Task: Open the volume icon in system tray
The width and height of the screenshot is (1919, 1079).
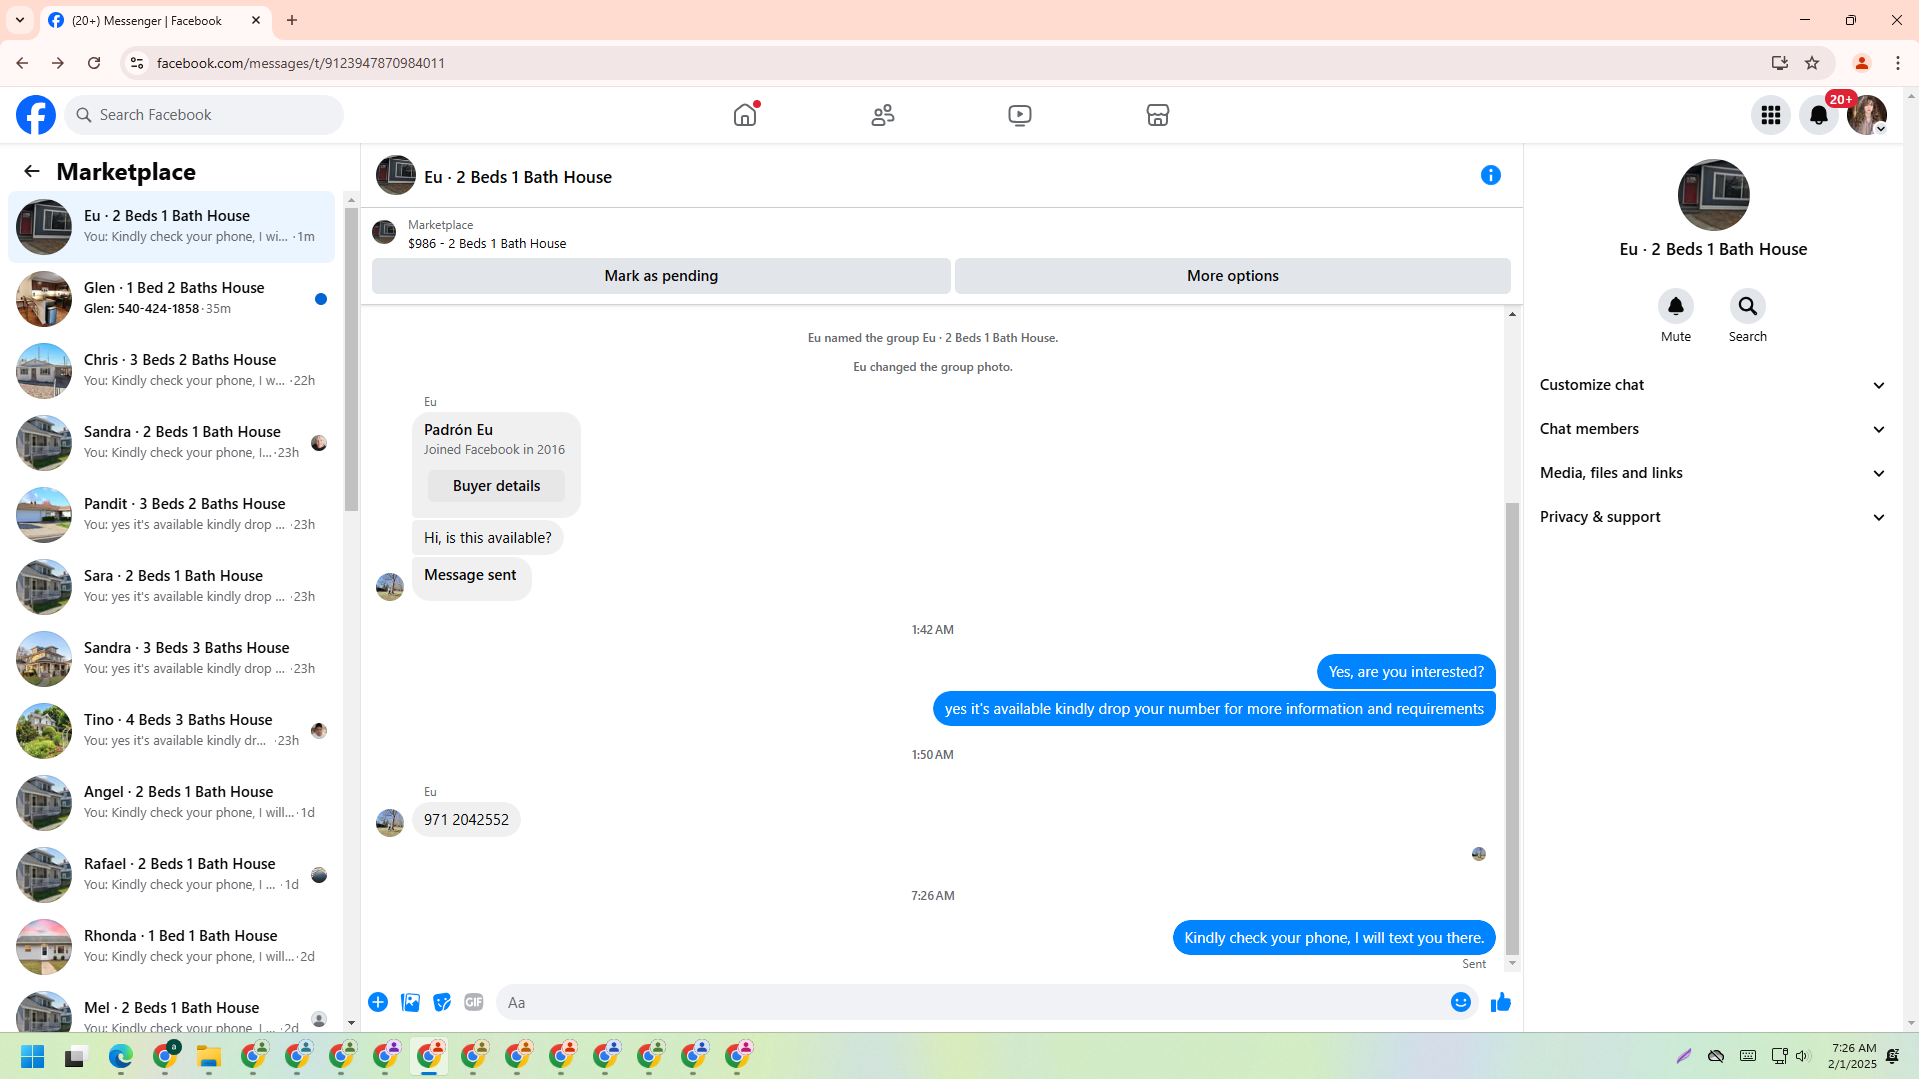Action: pos(1802,1056)
